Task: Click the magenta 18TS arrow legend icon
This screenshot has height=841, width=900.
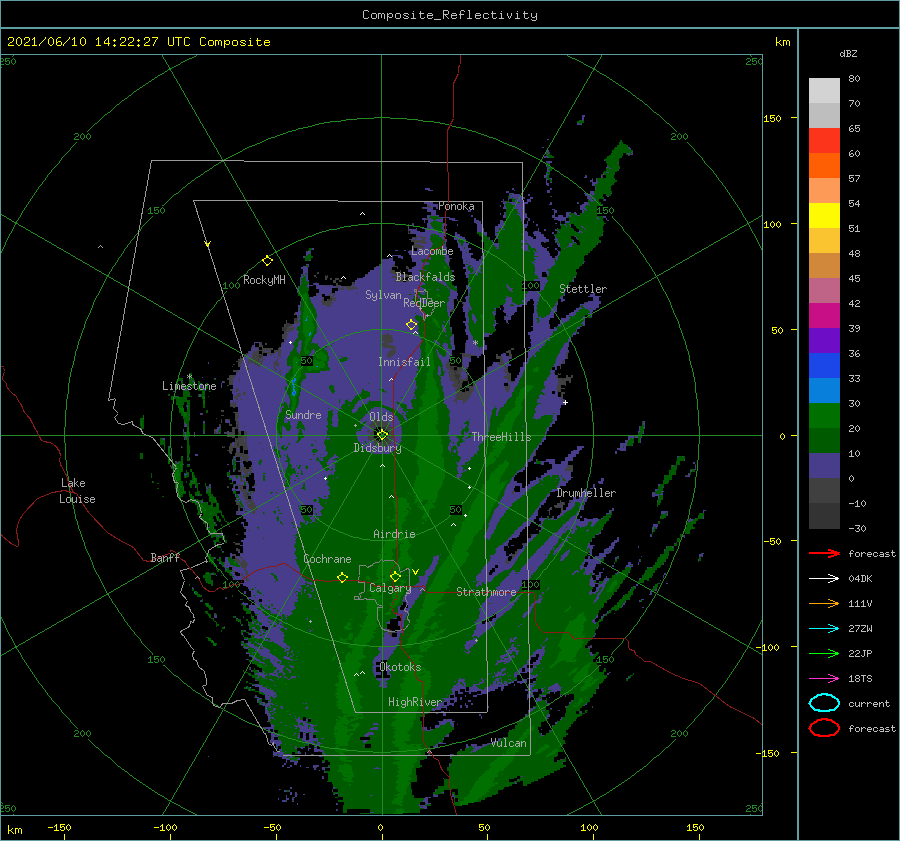Action: tap(824, 679)
